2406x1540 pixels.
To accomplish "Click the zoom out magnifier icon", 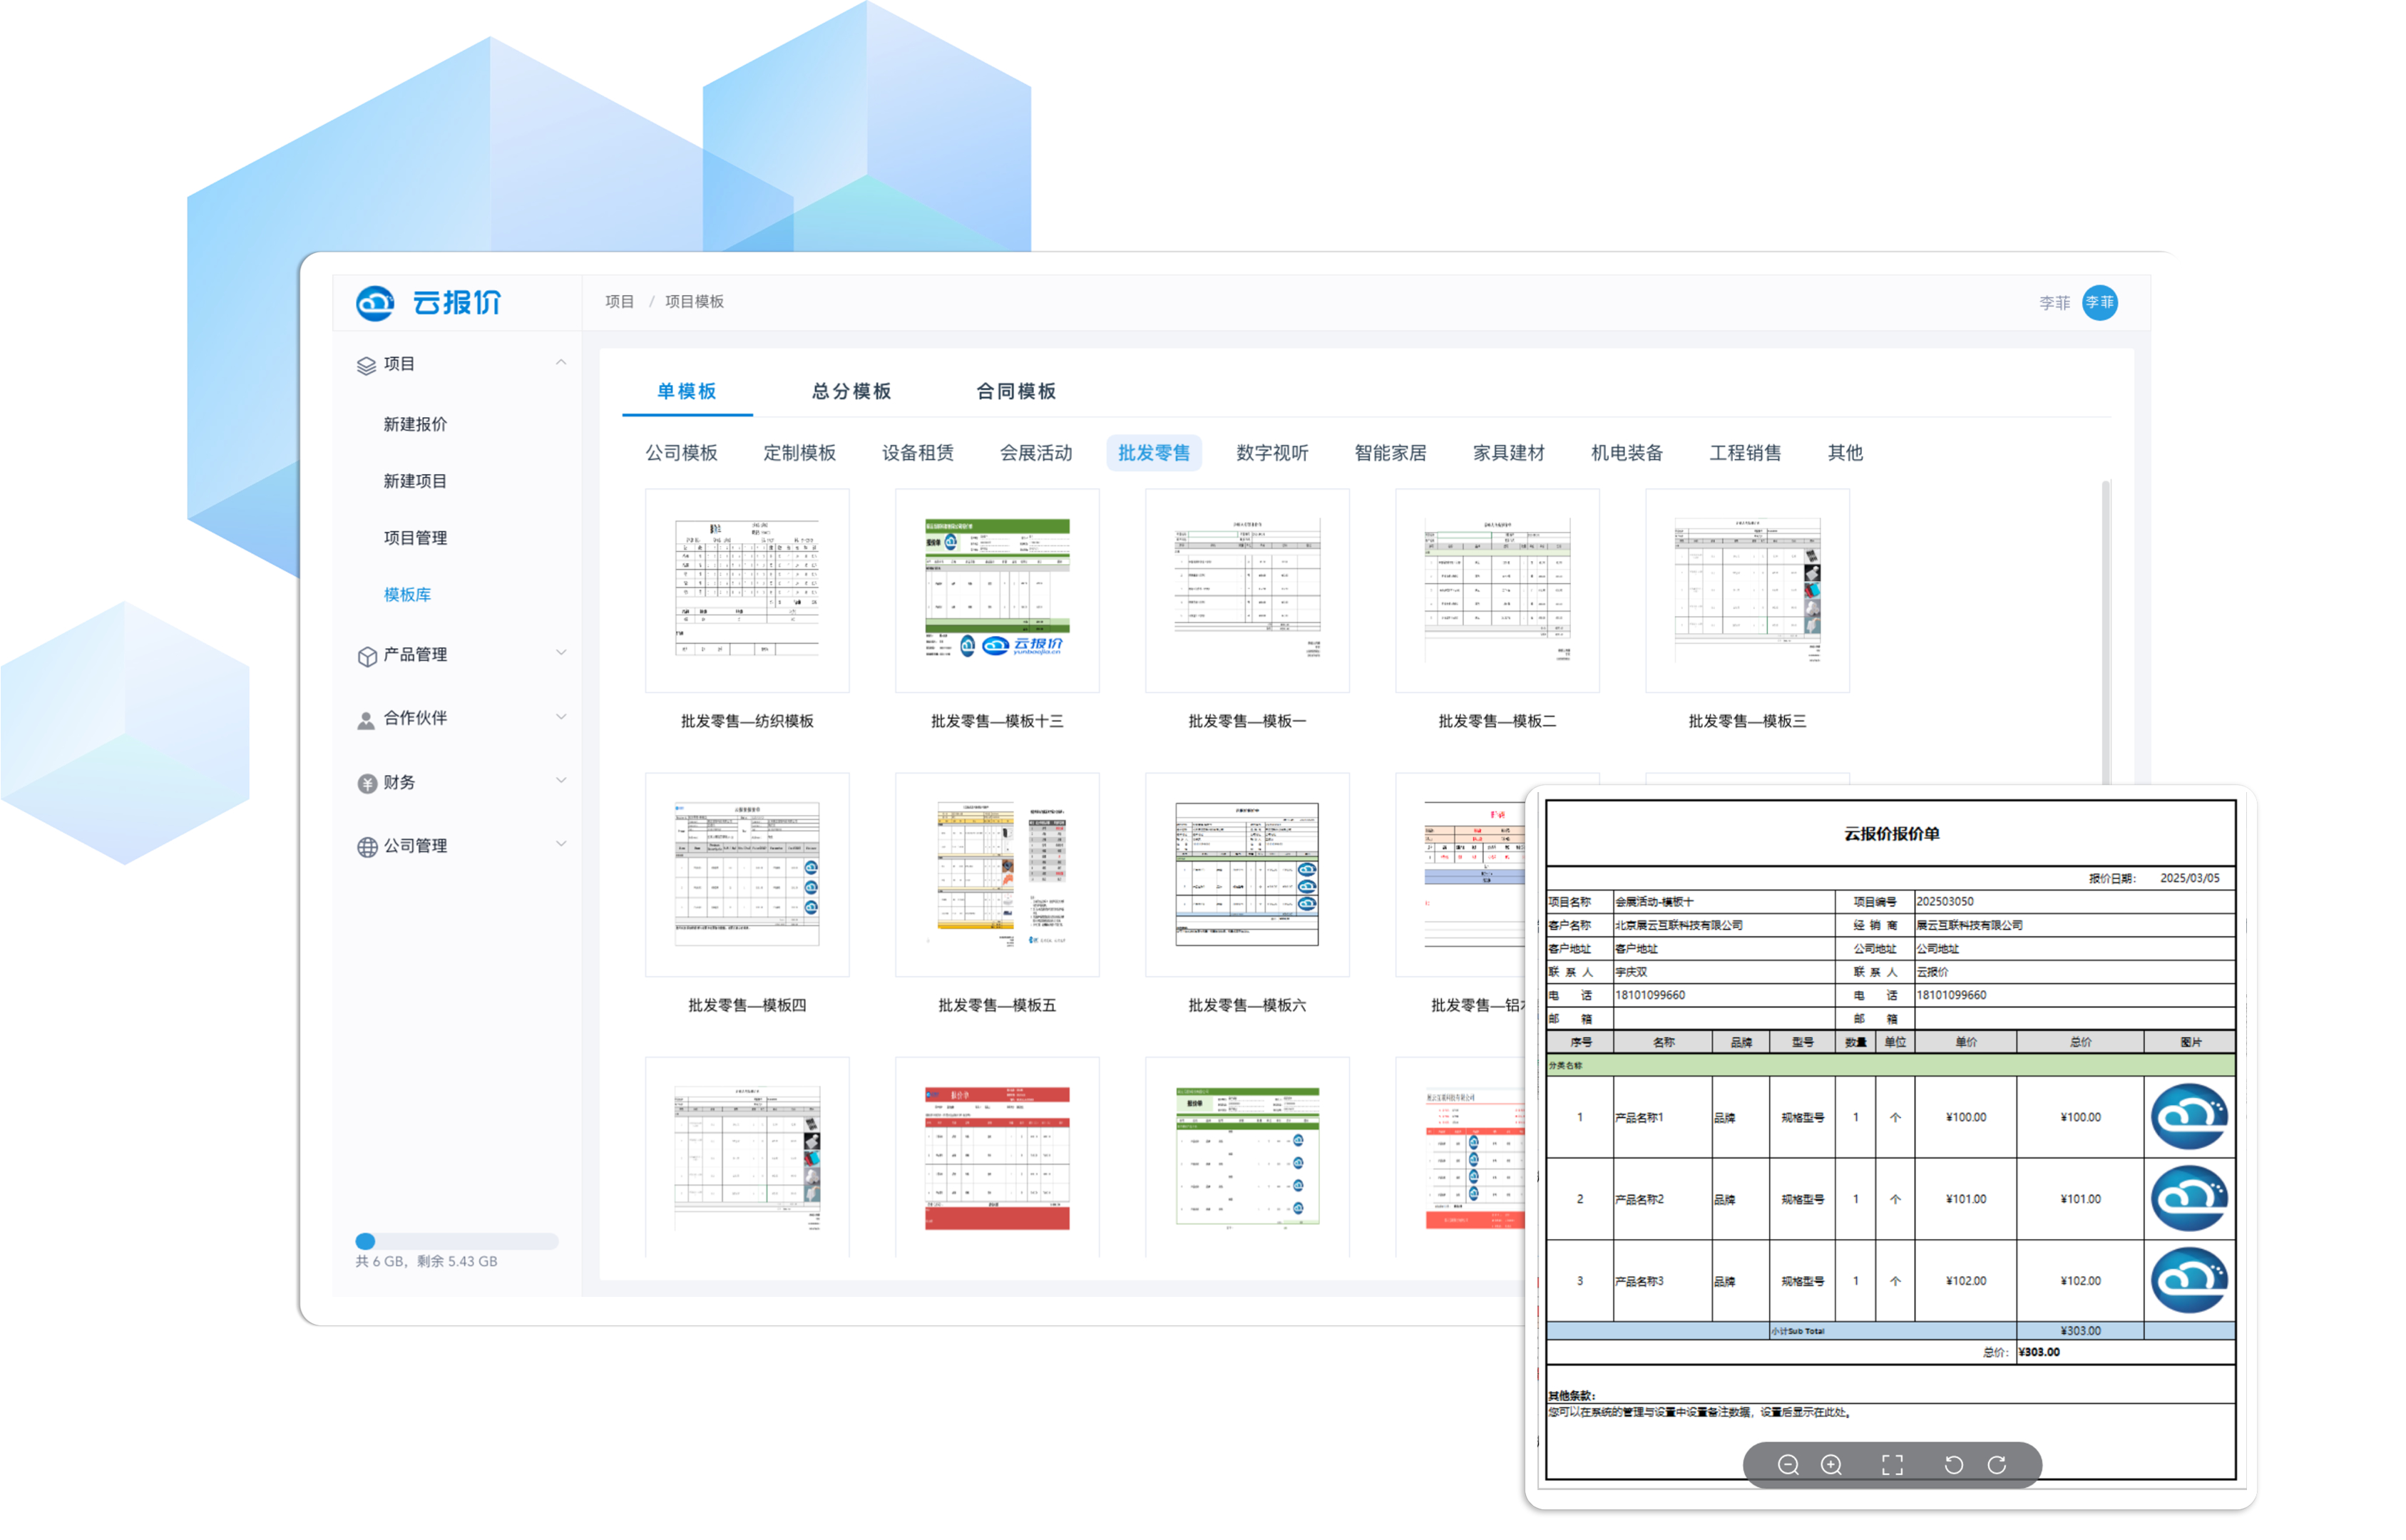I will click(1787, 1464).
